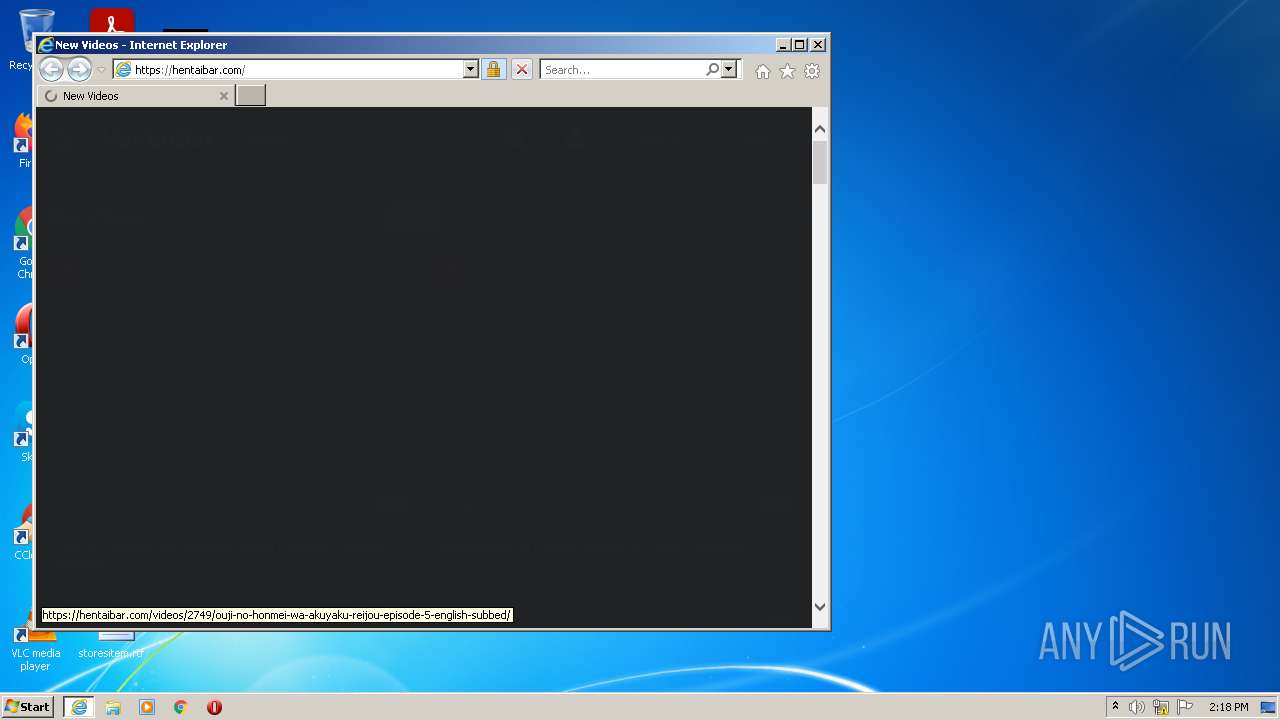Image resolution: width=1280 pixels, height=720 pixels.
Task: Open the Tools gear menu
Action: (x=812, y=71)
